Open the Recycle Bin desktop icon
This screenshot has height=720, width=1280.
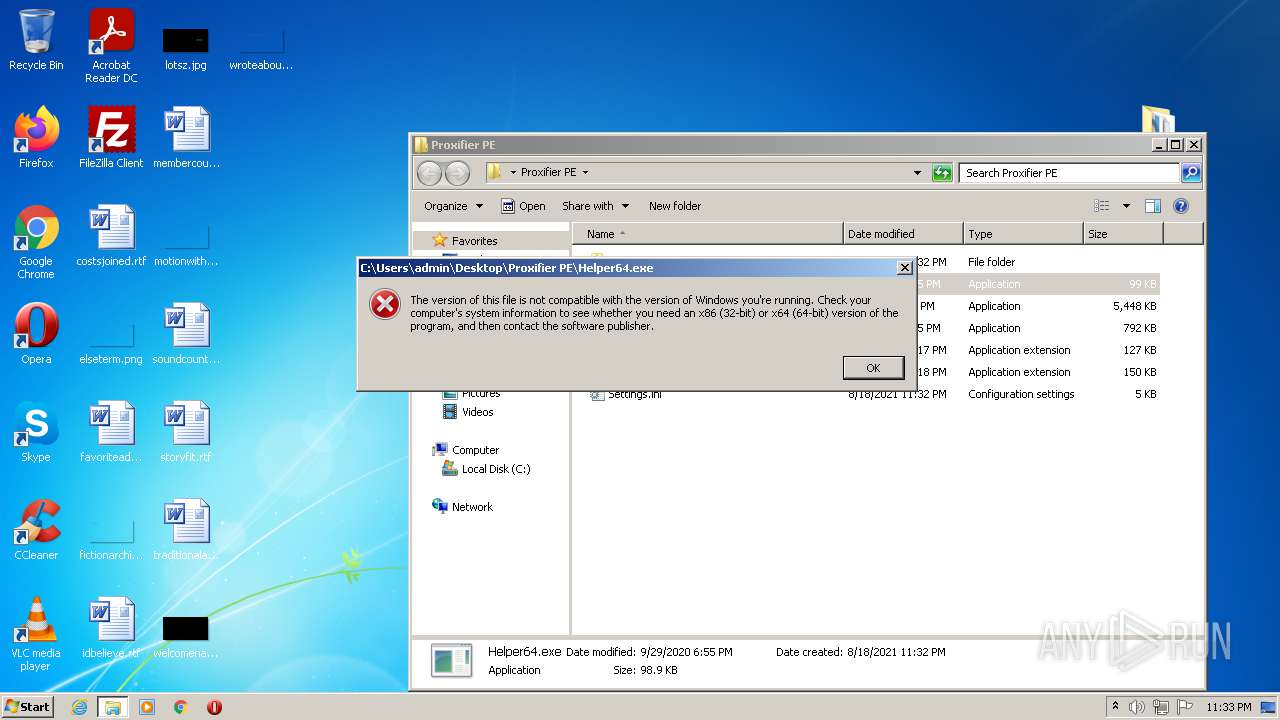point(36,40)
